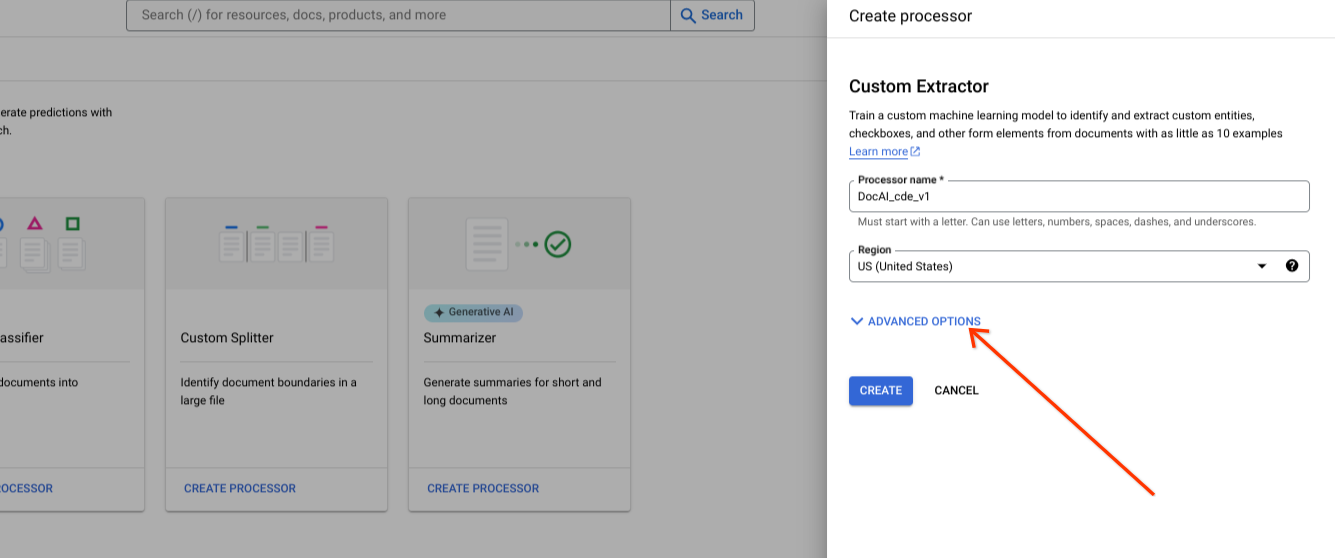Focus the Processor name text field
Screen dimensions: 1335x558
pos(1078,196)
